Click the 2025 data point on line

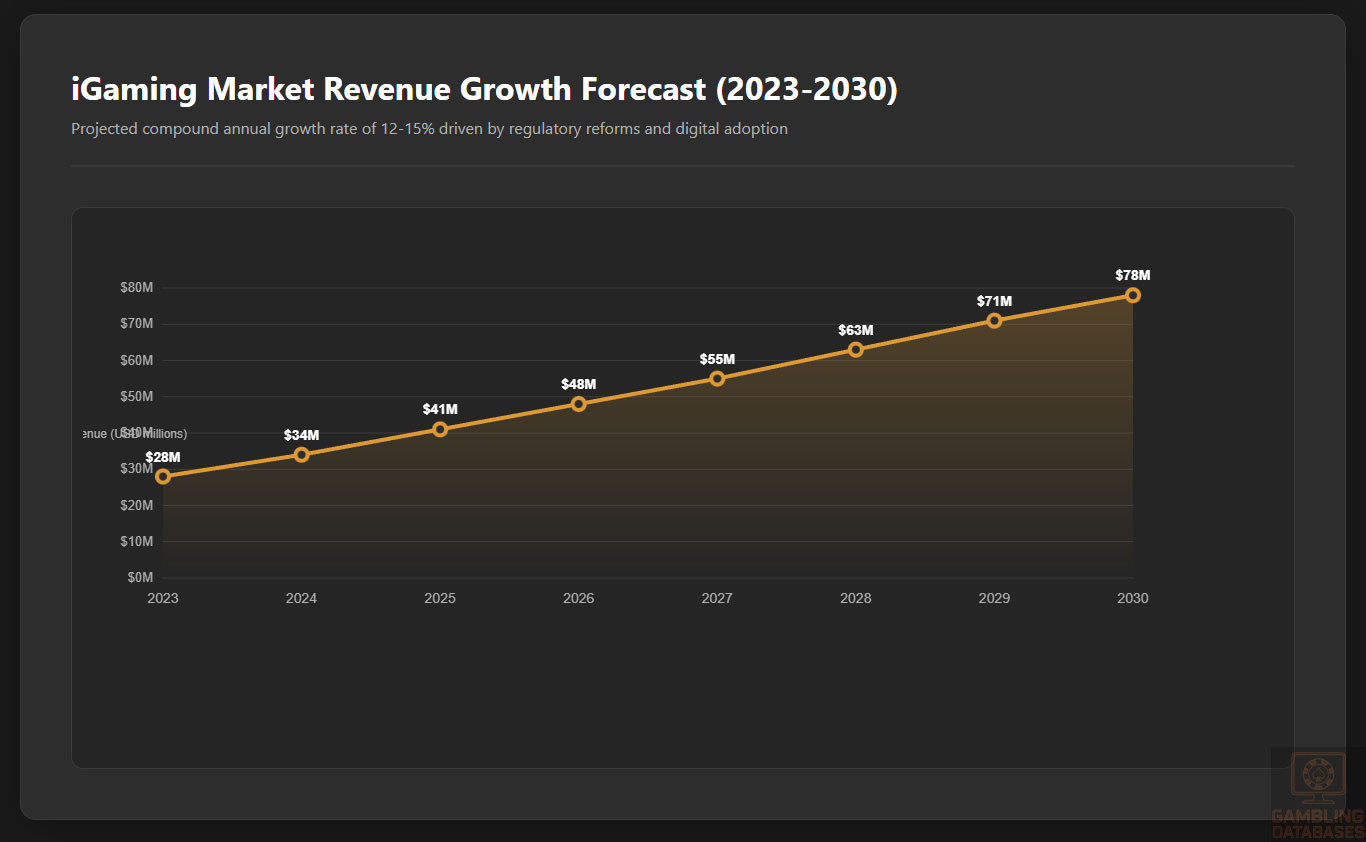coord(440,429)
